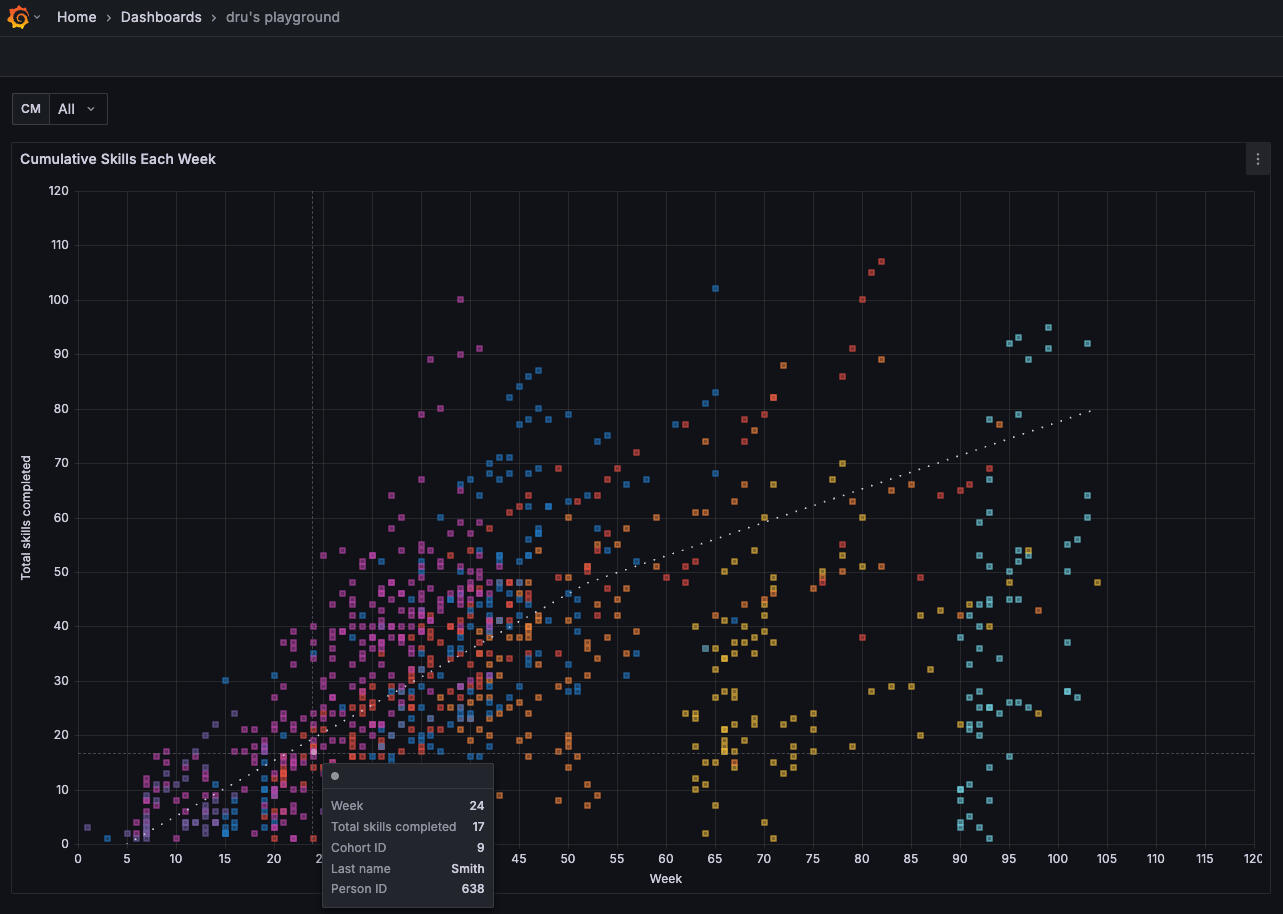Open the three-dot panel menu icon
The image size is (1283, 914).
click(x=1257, y=159)
